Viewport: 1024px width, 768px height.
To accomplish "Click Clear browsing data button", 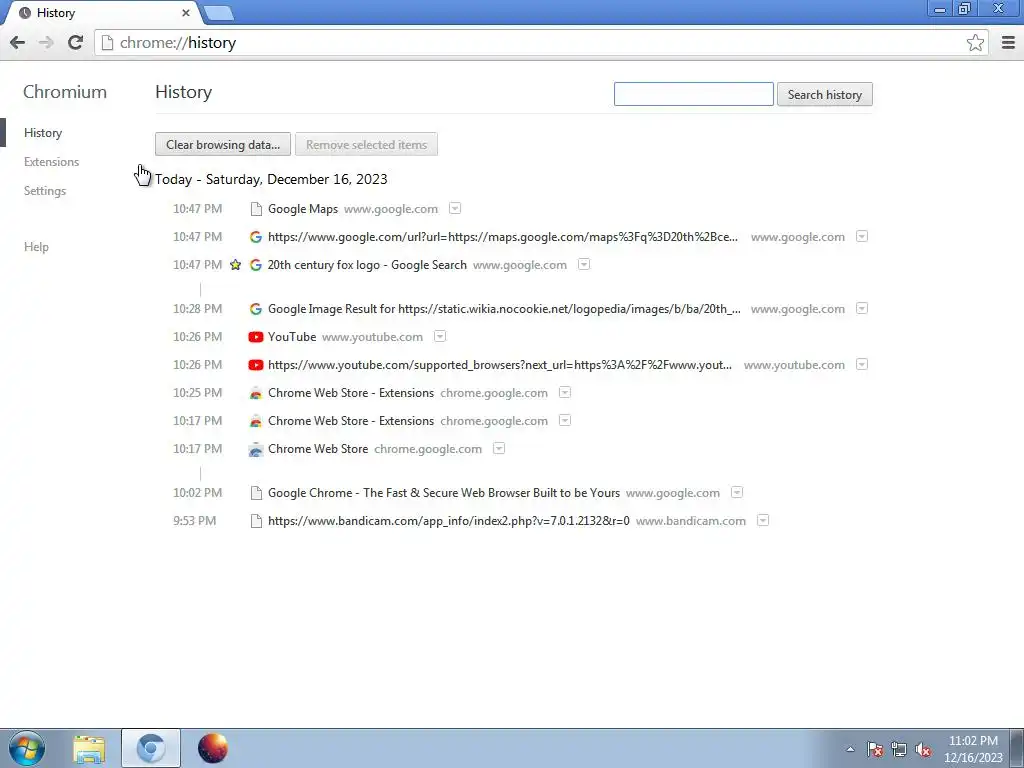I will click(x=223, y=145).
